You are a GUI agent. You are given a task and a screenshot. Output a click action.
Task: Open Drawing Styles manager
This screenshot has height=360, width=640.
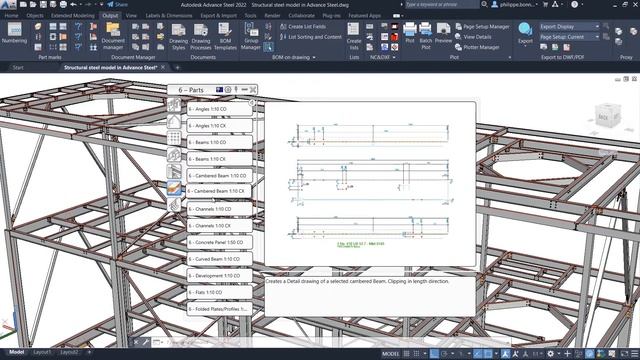tap(178, 36)
